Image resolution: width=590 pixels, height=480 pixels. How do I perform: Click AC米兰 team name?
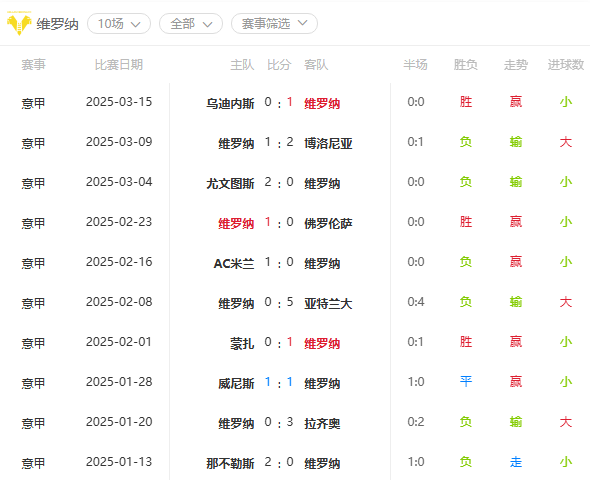[234, 263]
